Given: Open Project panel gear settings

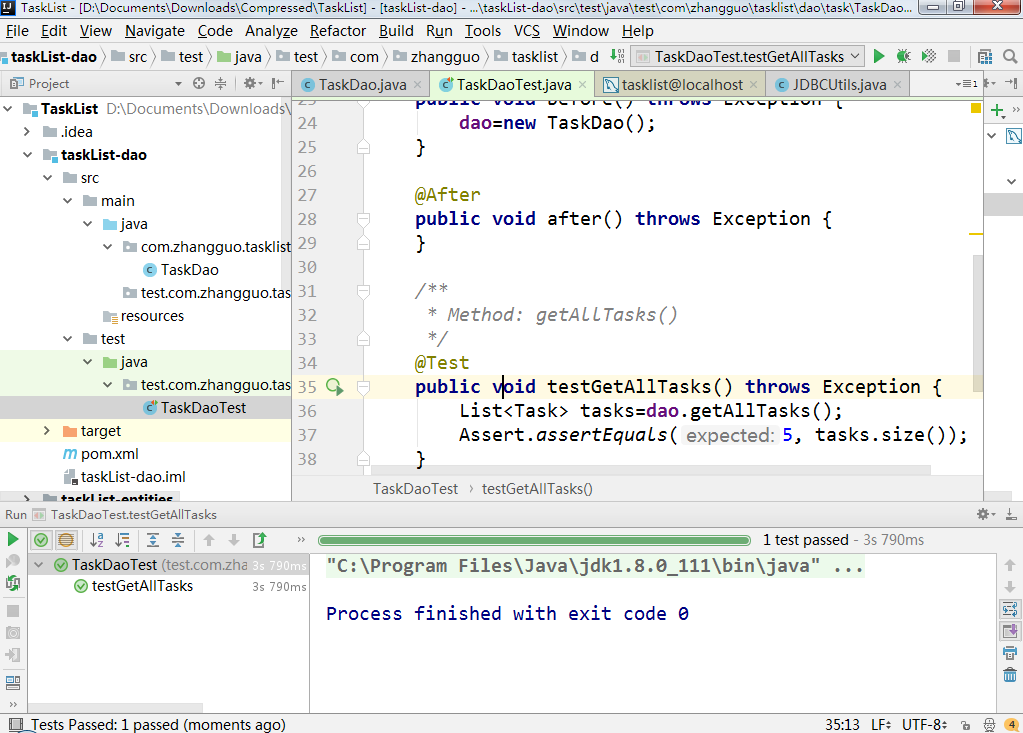Looking at the screenshot, I should click(x=252, y=83).
